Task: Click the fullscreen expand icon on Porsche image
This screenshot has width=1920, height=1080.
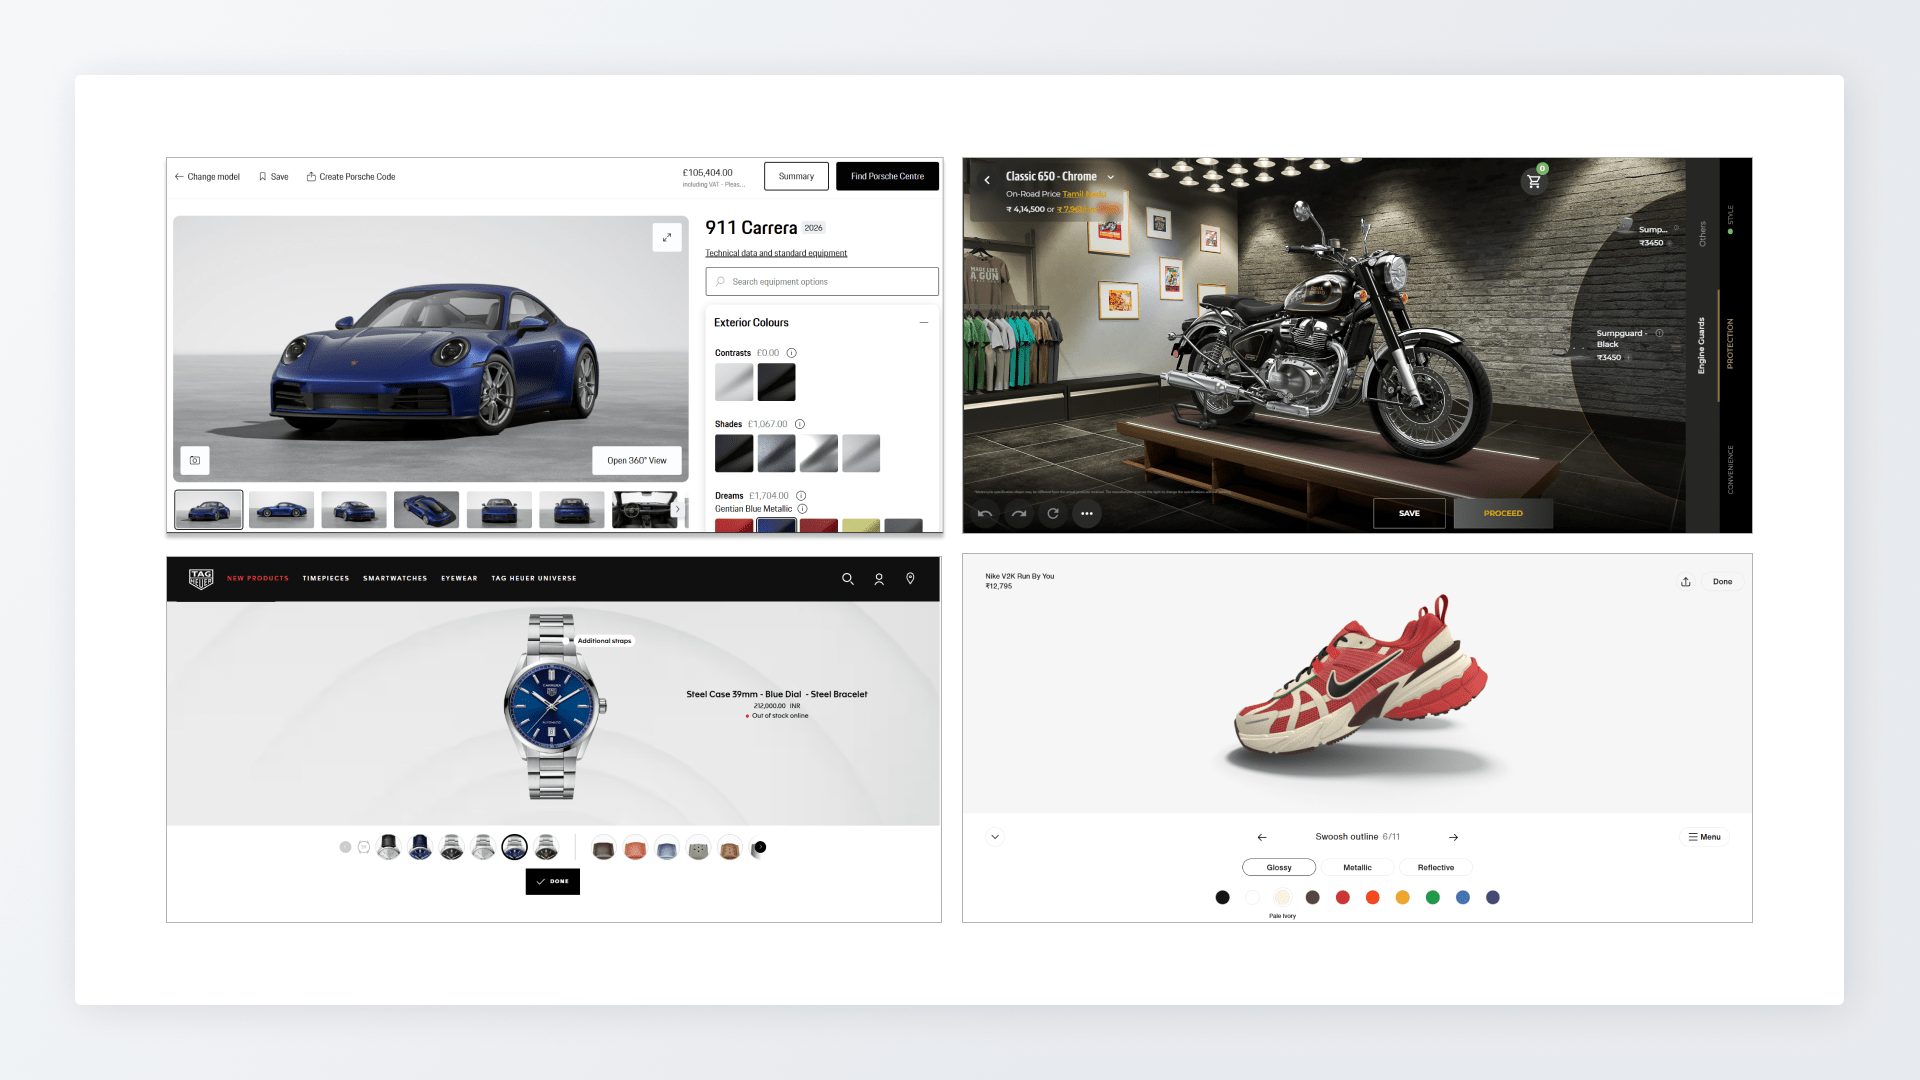Action: (x=667, y=237)
